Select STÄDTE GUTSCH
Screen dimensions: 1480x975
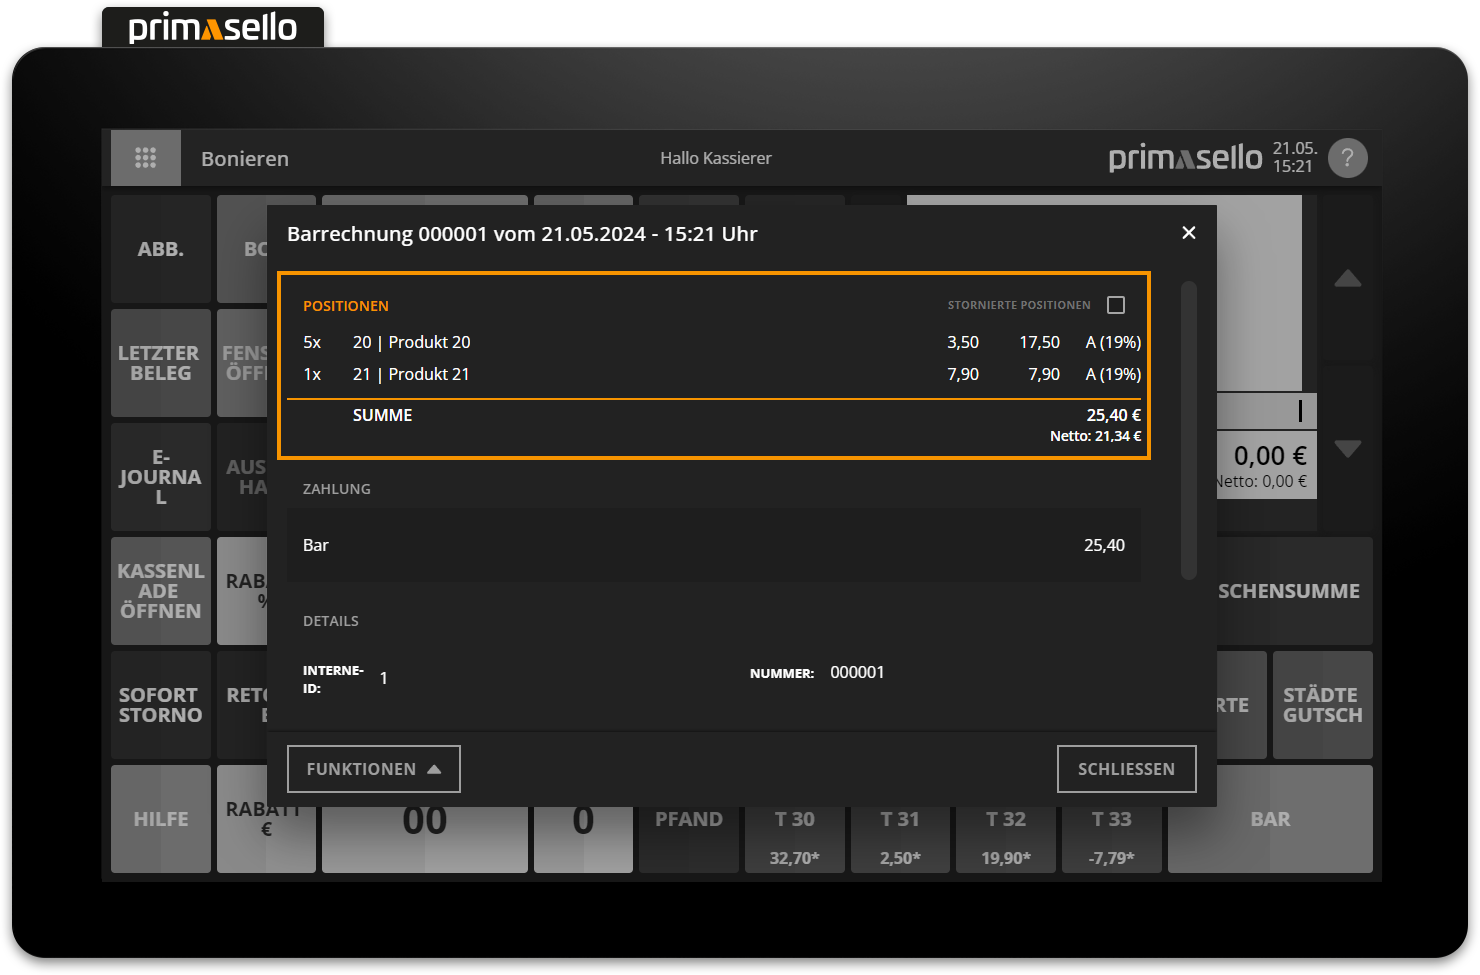tap(1322, 705)
